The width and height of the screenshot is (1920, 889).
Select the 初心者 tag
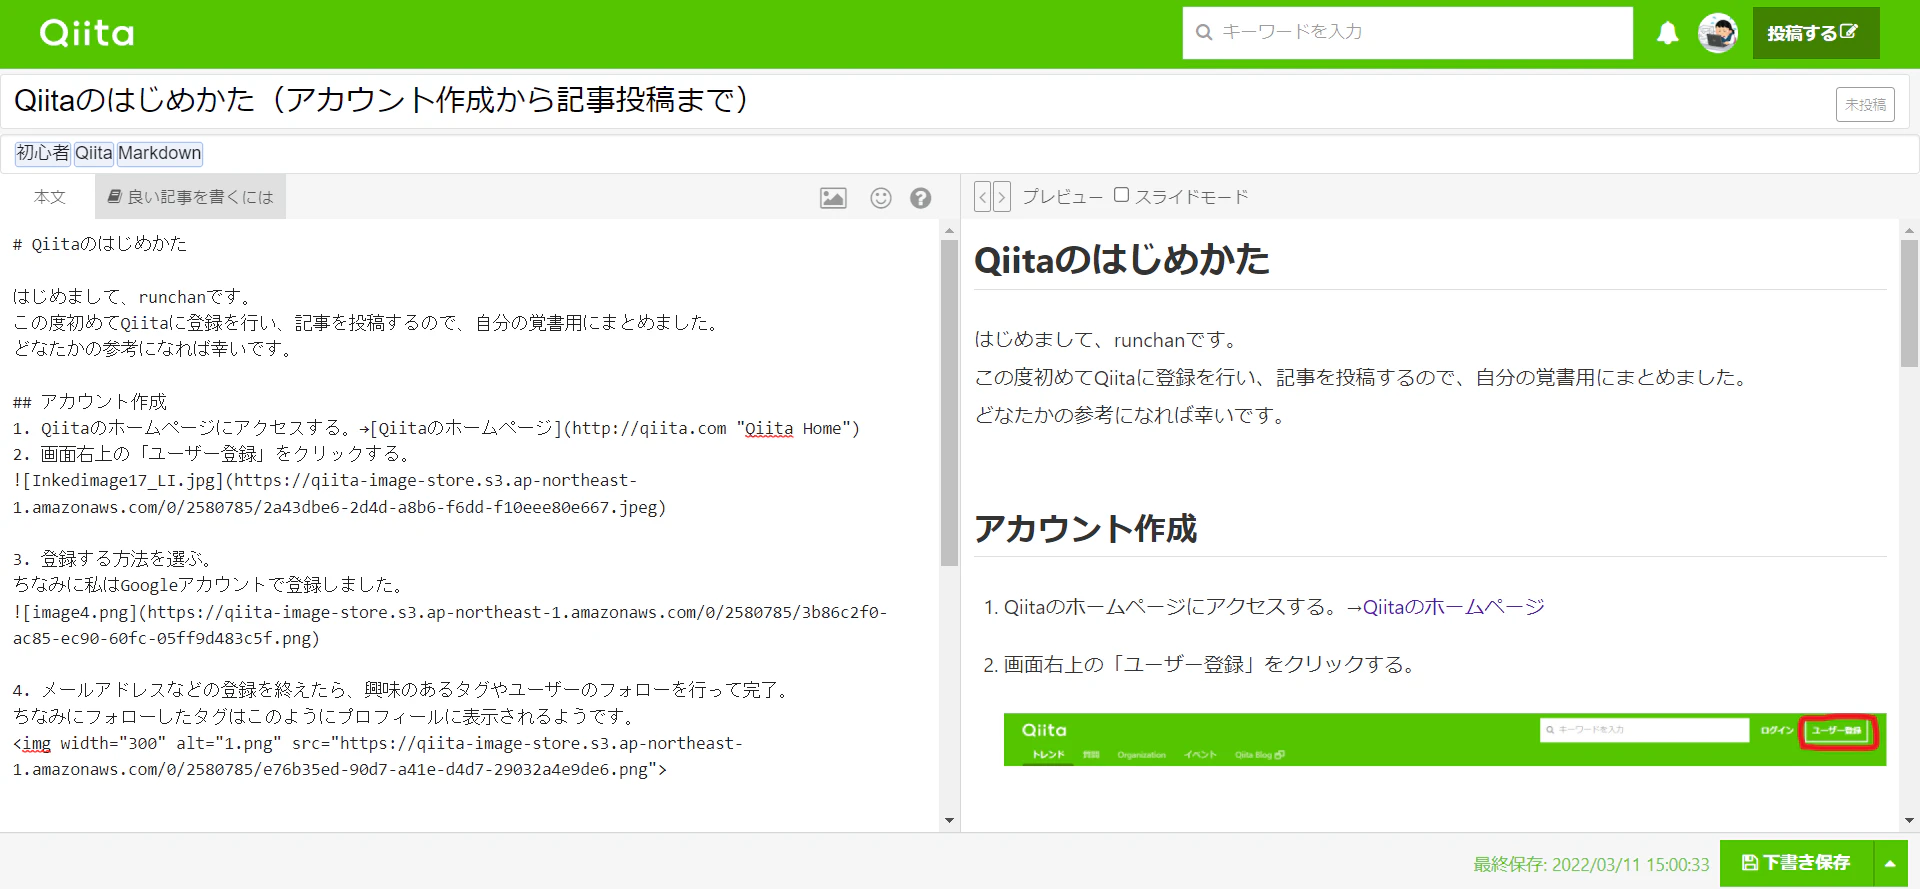pyautogui.click(x=42, y=153)
